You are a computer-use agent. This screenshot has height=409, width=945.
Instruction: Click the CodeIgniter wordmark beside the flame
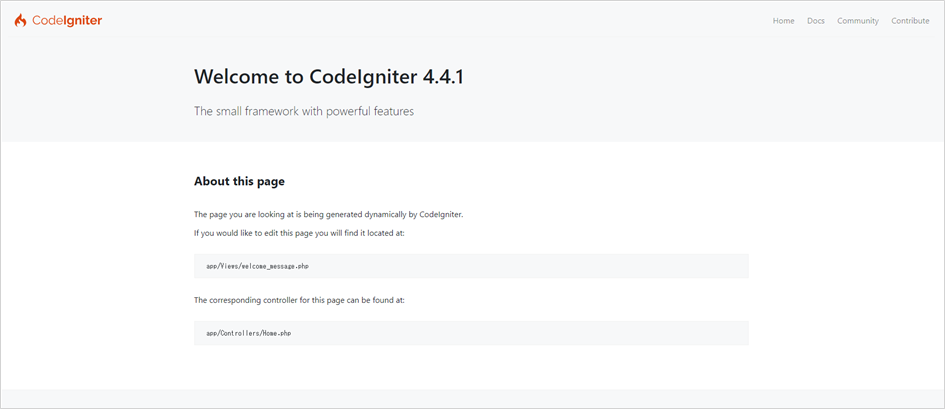[67, 20]
